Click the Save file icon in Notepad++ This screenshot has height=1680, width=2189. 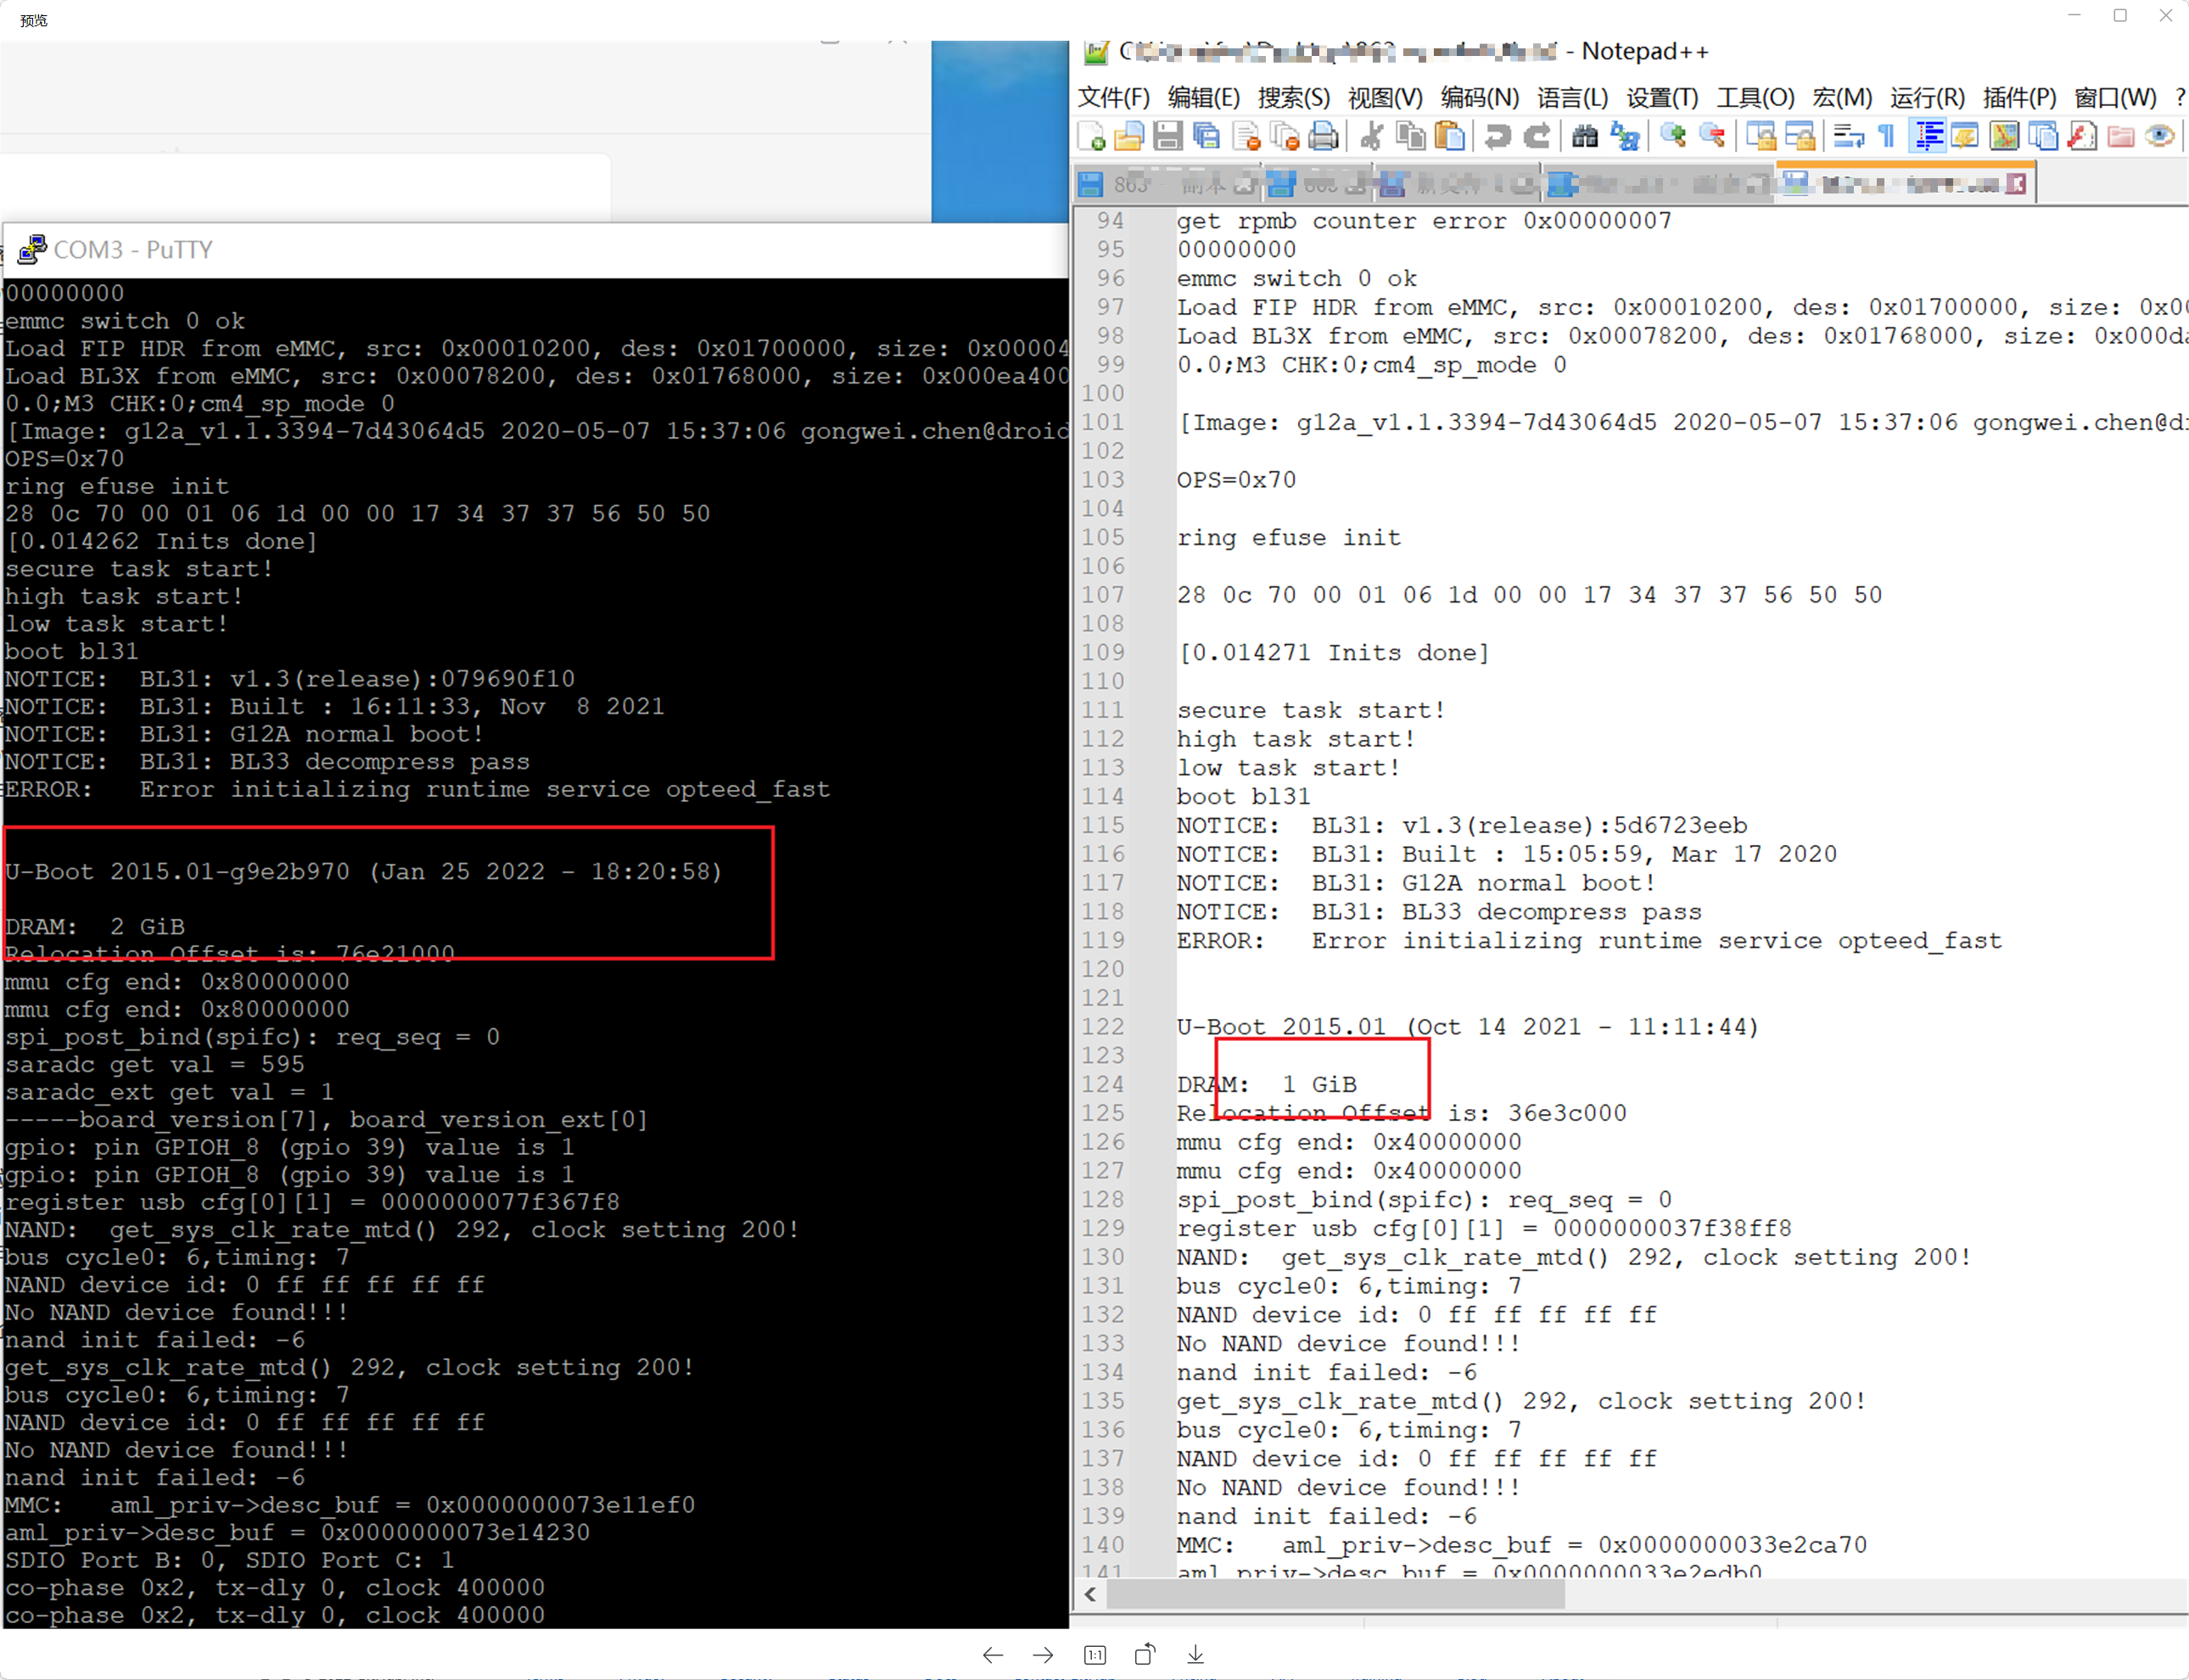tap(1167, 136)
